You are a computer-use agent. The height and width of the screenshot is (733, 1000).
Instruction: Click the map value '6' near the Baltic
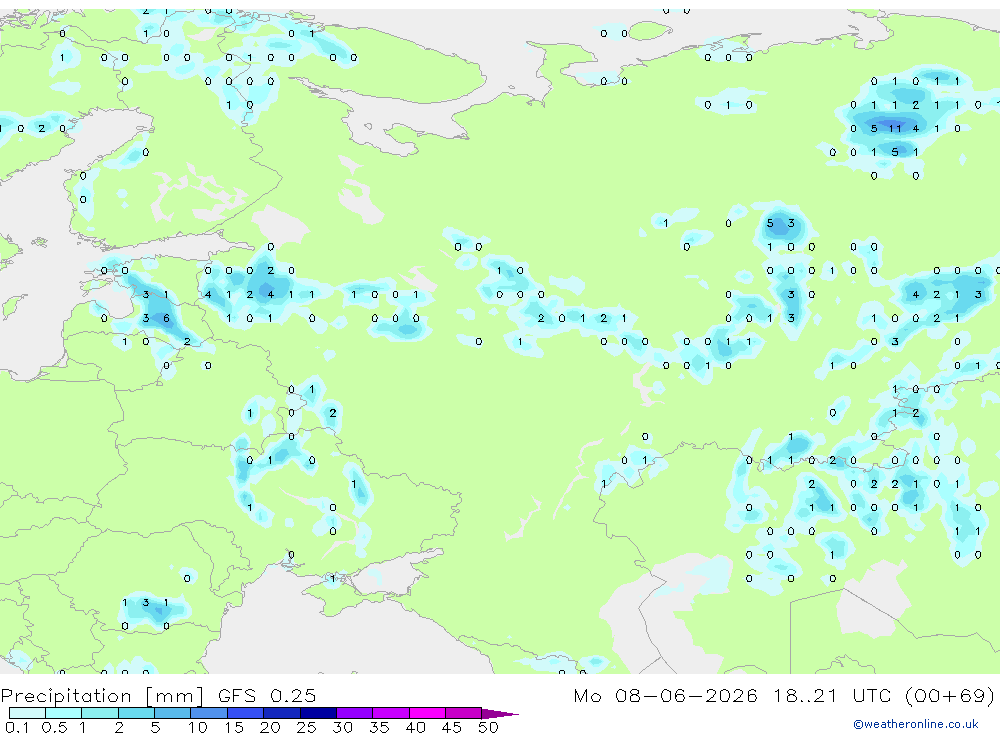[166, 318]
